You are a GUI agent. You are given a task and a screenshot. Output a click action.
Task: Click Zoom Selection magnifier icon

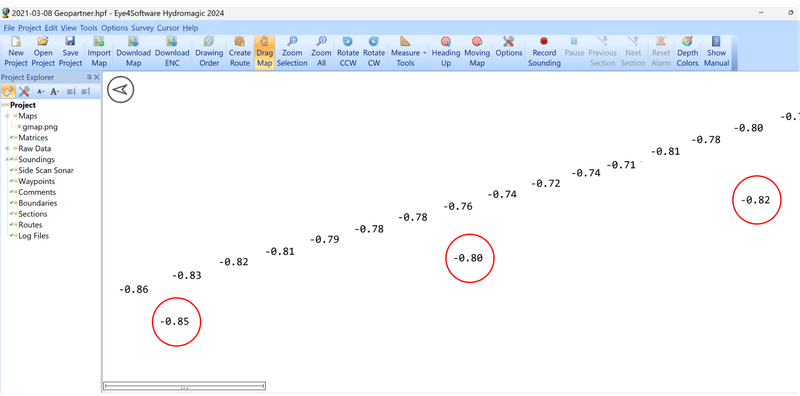pos(292,42)
